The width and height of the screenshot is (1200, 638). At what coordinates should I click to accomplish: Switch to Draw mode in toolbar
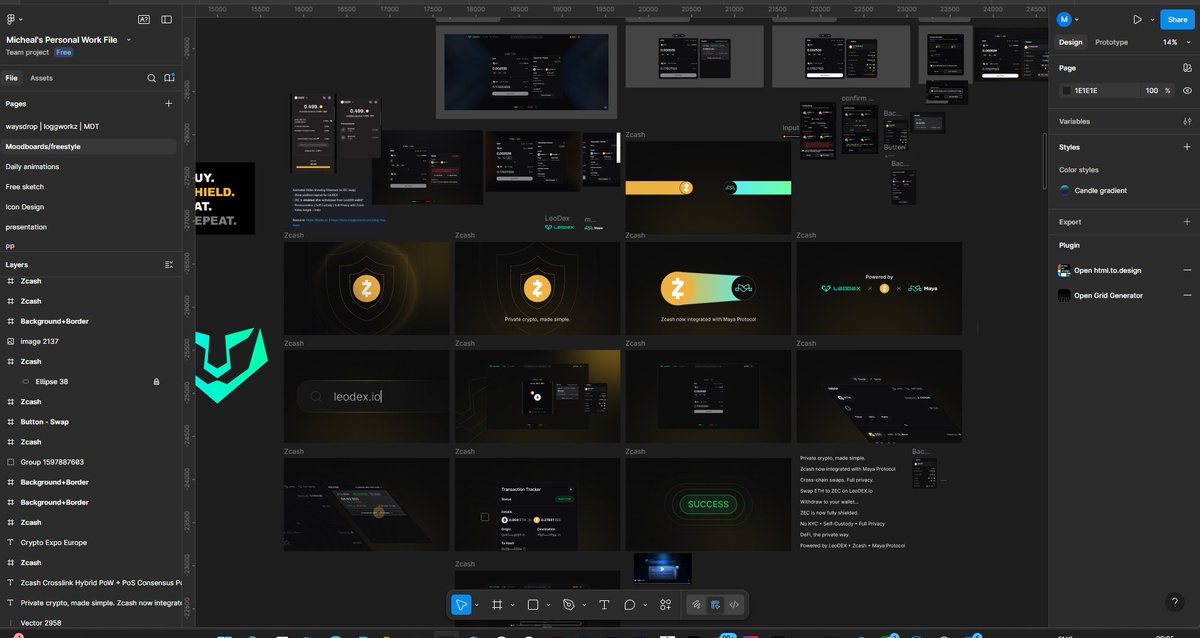(x=697, y=605)
